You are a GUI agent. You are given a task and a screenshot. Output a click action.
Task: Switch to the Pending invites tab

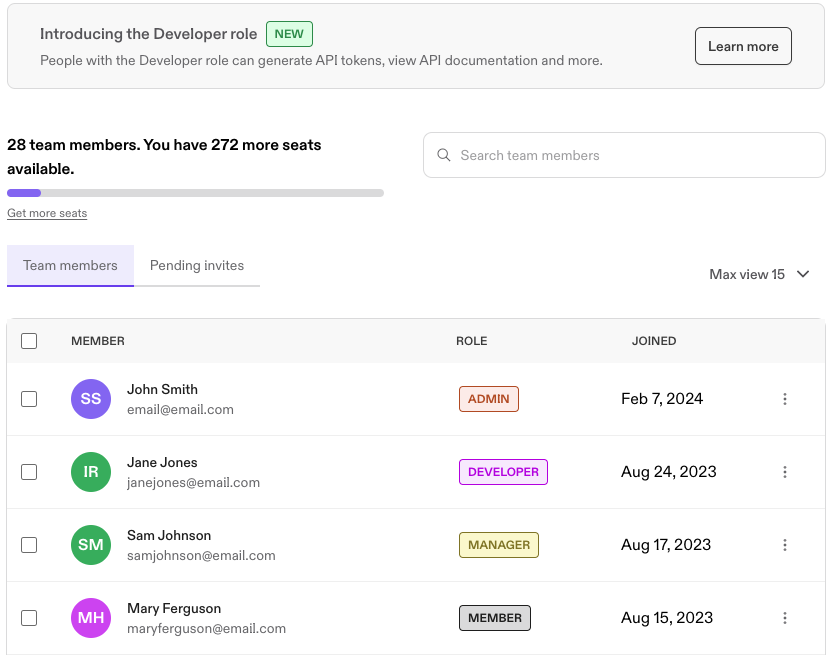point(197,266)
